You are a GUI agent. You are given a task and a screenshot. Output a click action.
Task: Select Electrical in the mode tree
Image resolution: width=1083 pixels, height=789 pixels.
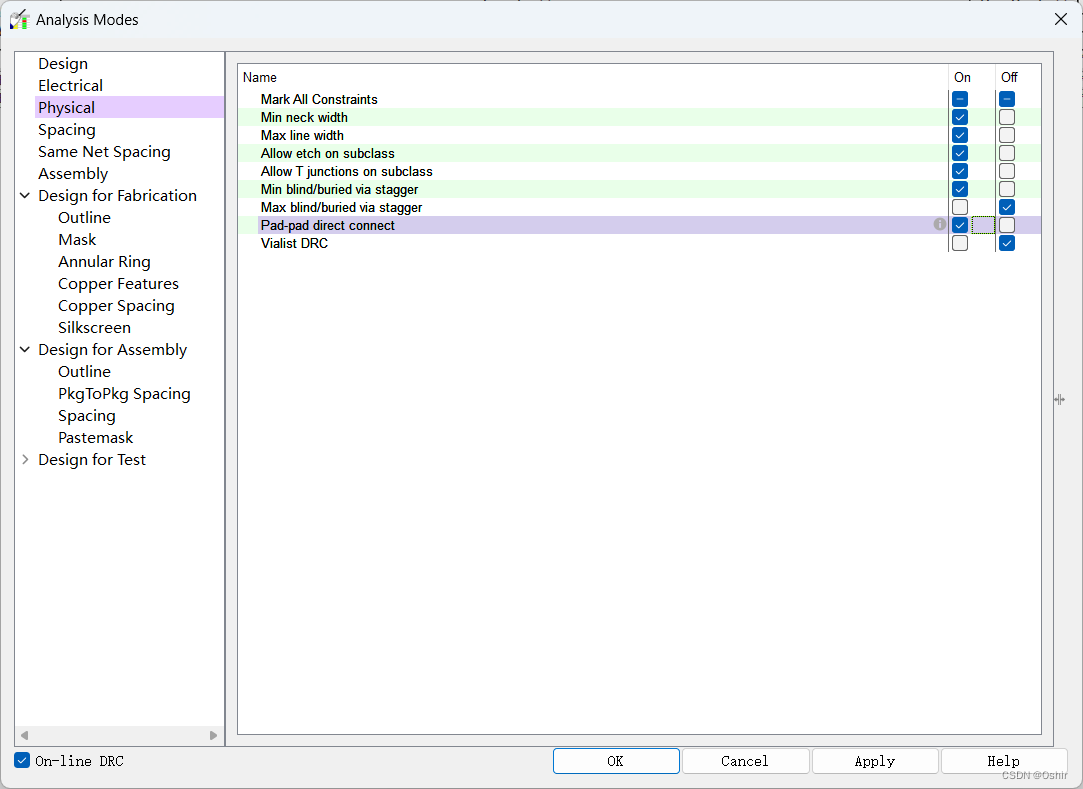coord(70,86)
